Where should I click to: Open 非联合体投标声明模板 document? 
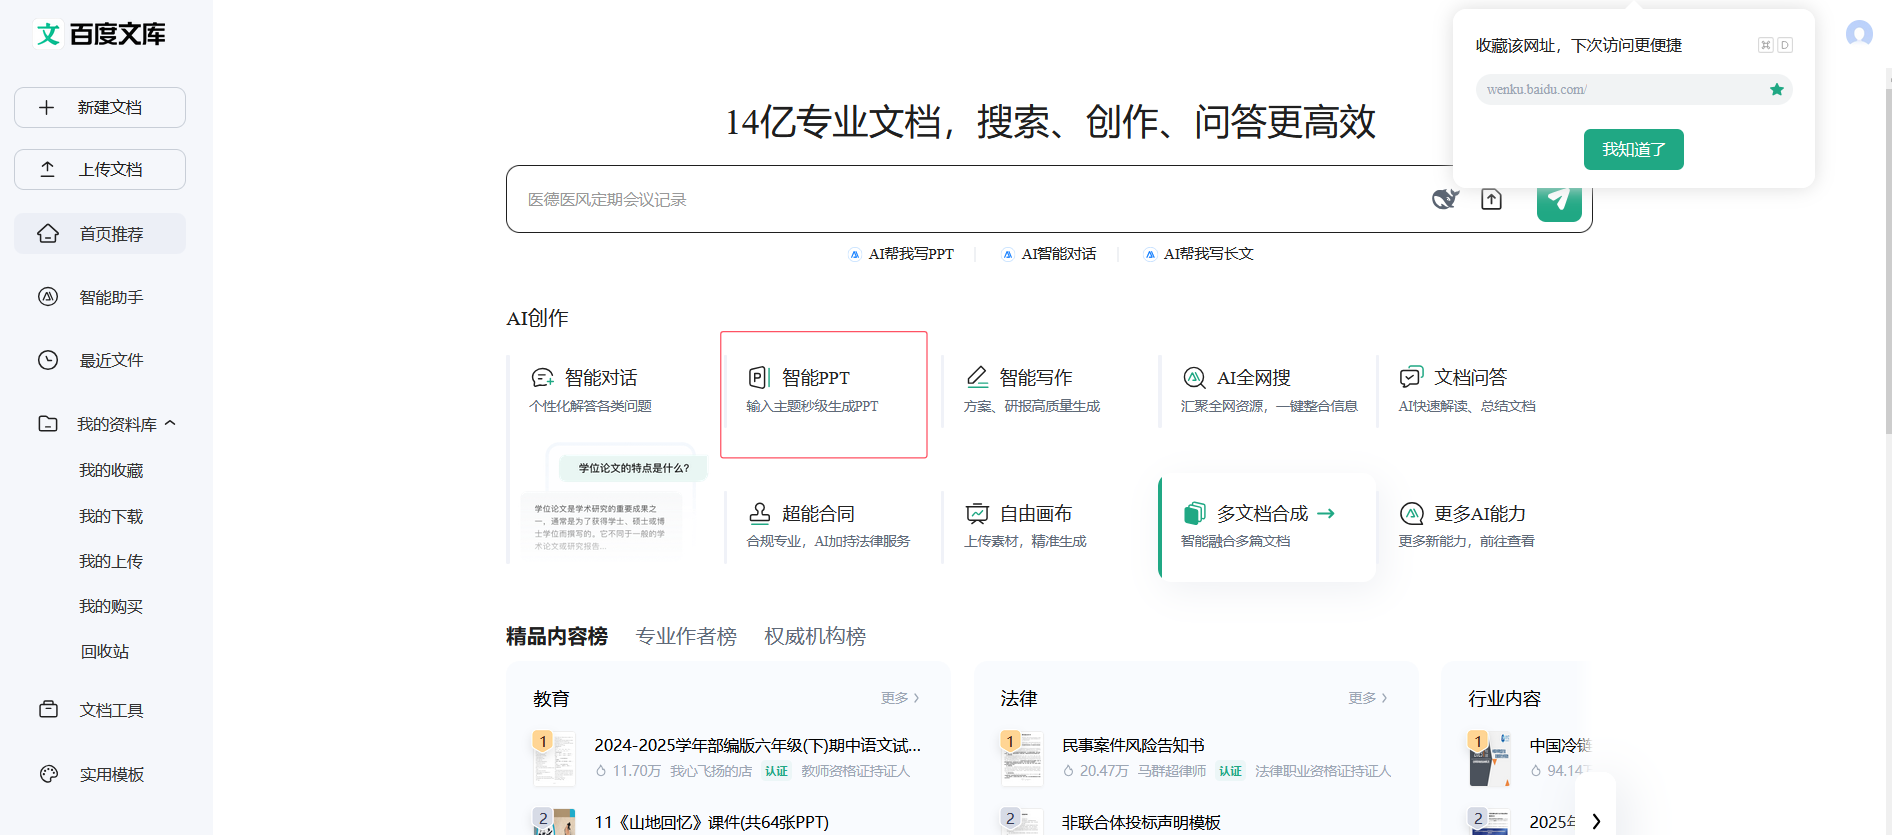[x=1141, y=822]
